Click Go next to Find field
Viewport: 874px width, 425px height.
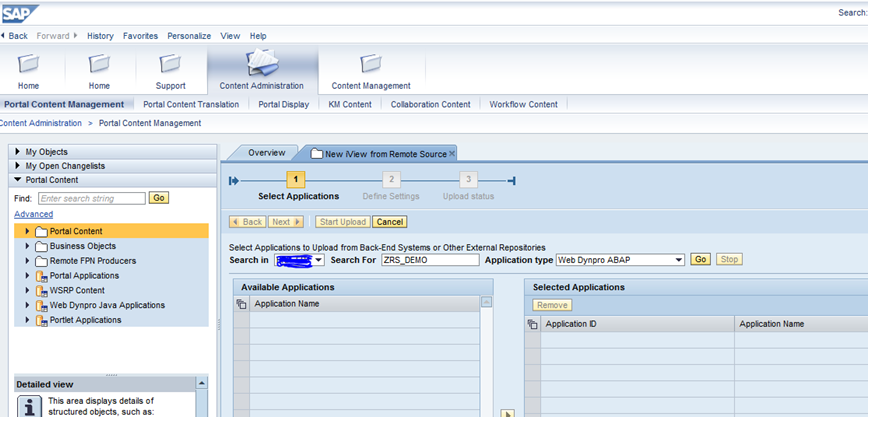point(159,198)
